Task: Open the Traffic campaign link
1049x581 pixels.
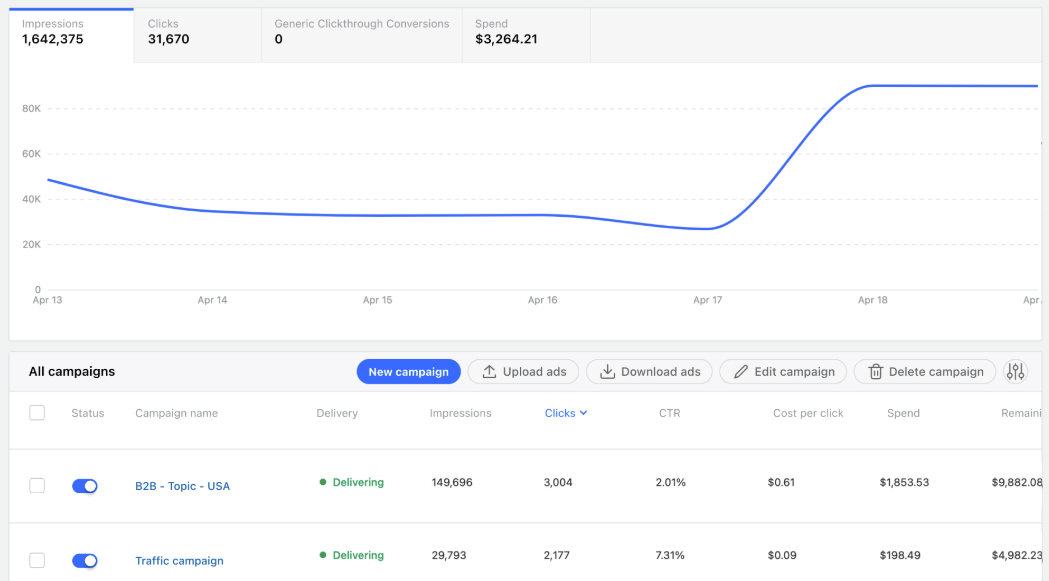Action: click(x=179, y=561)
